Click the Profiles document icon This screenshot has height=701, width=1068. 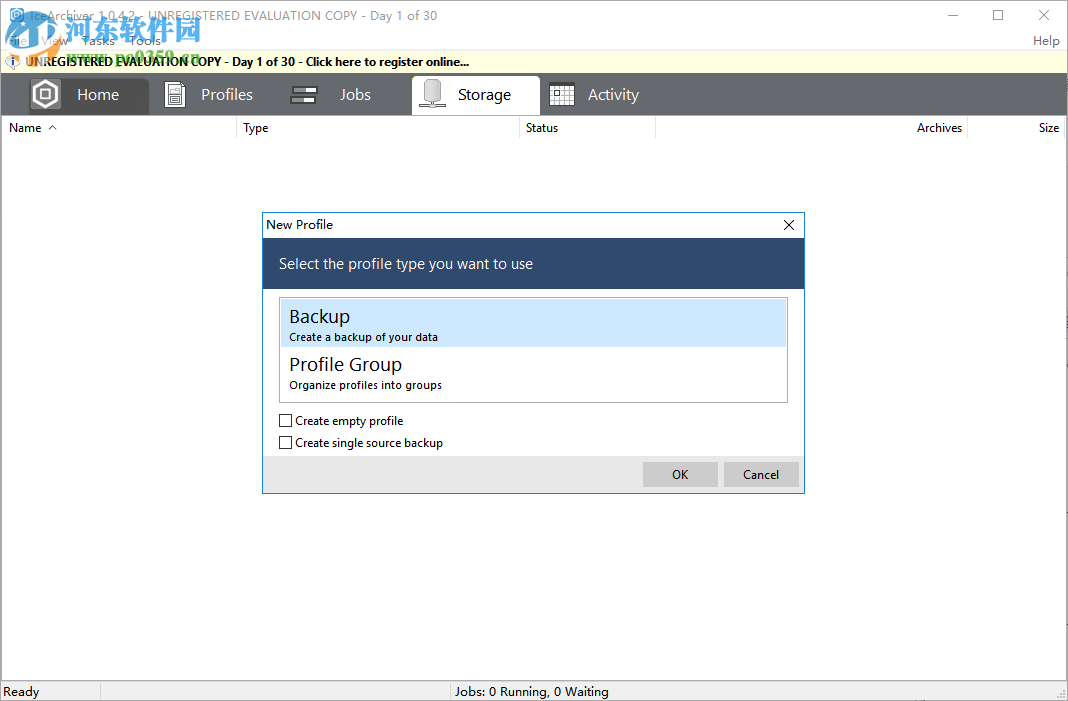click(x=175, y=95)
